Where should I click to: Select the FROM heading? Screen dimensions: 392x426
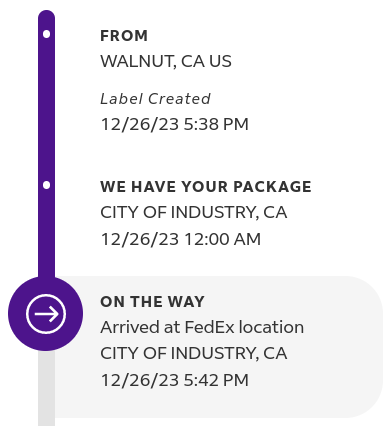pos(124,36)
